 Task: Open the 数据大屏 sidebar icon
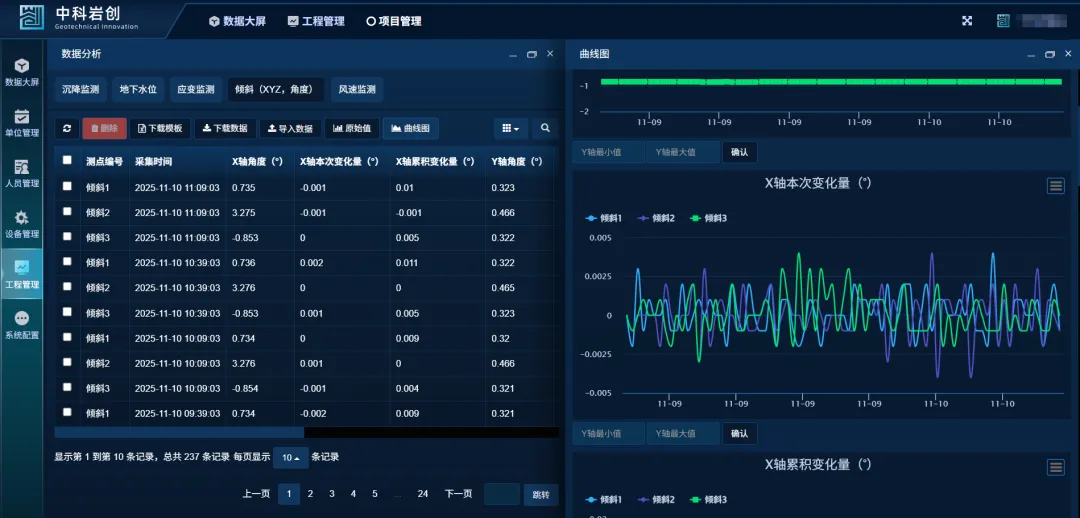pyautogui.click(x=22, y=72)
